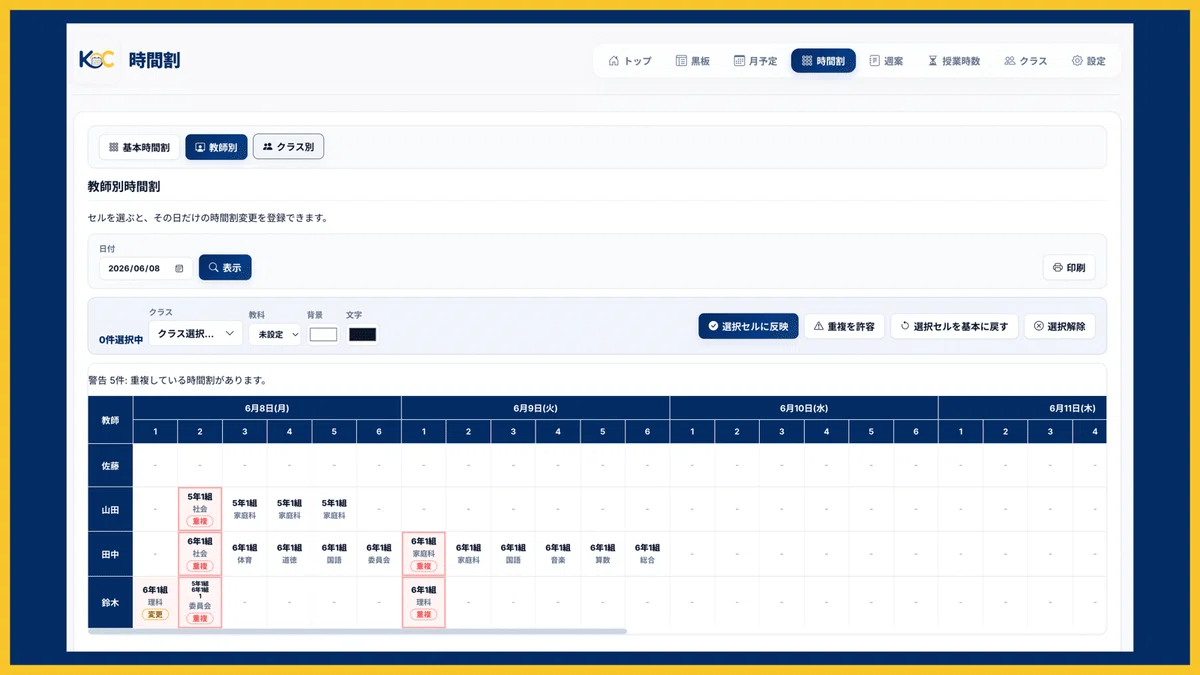Viewport: 1200px width, 675px height.
Task: Go to トップ home page
Action: click(x=630, y=61)
